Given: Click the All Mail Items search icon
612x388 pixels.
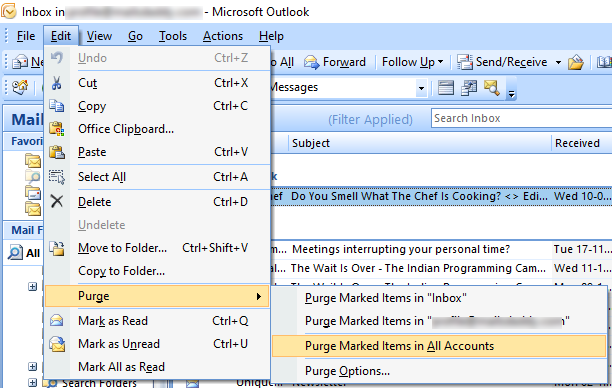Looking at the screenshot, I should (x=15, y=253).
